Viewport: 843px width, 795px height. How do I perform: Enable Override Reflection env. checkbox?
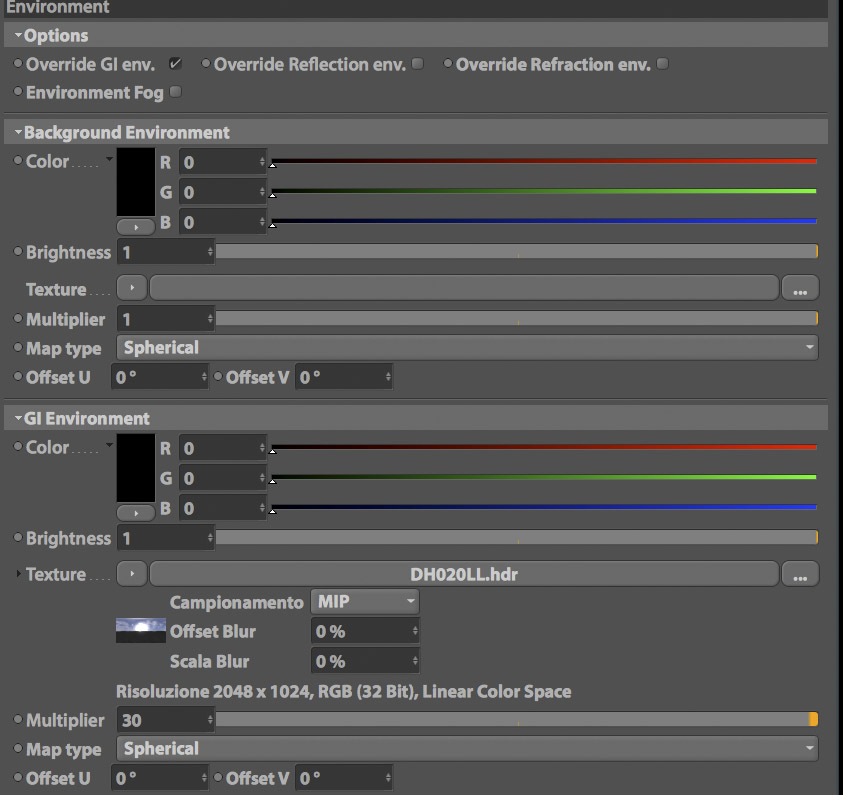tap(417, 64)
